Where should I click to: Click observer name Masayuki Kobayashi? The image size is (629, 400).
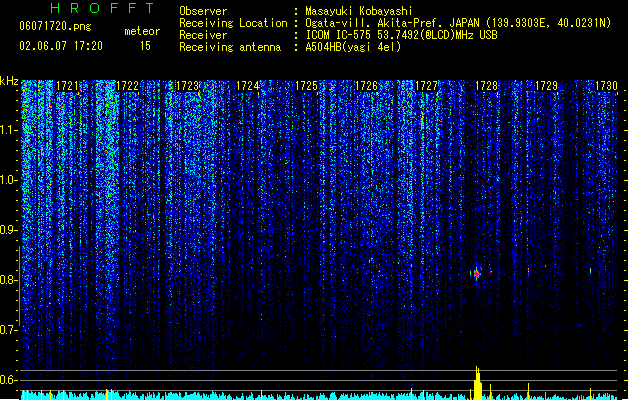pyautogui.click(x=359, y=11)
